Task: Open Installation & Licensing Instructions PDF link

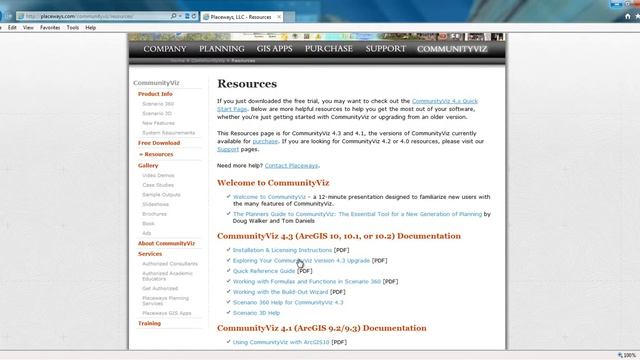Action: (x=282, y=250)
